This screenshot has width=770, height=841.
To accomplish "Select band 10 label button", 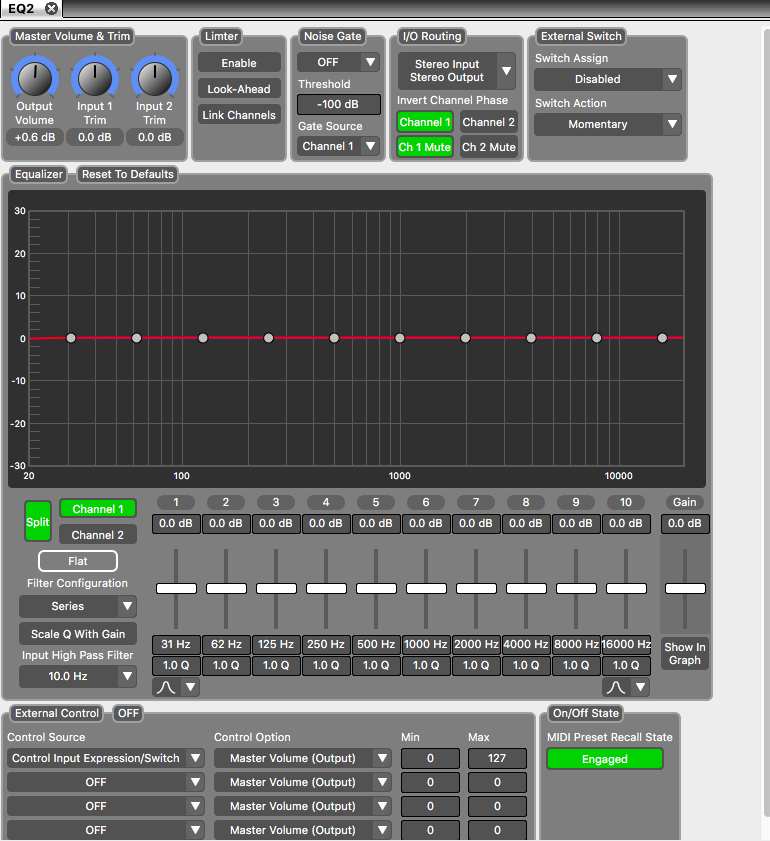I will [x=626, y=503].
